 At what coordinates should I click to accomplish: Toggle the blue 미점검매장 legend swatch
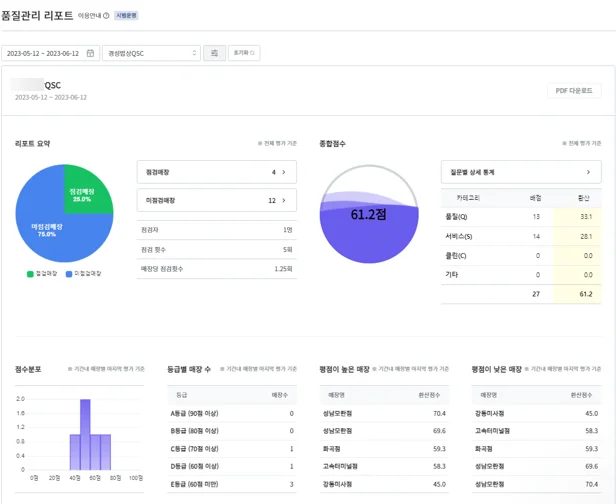[x=69, y=274]
